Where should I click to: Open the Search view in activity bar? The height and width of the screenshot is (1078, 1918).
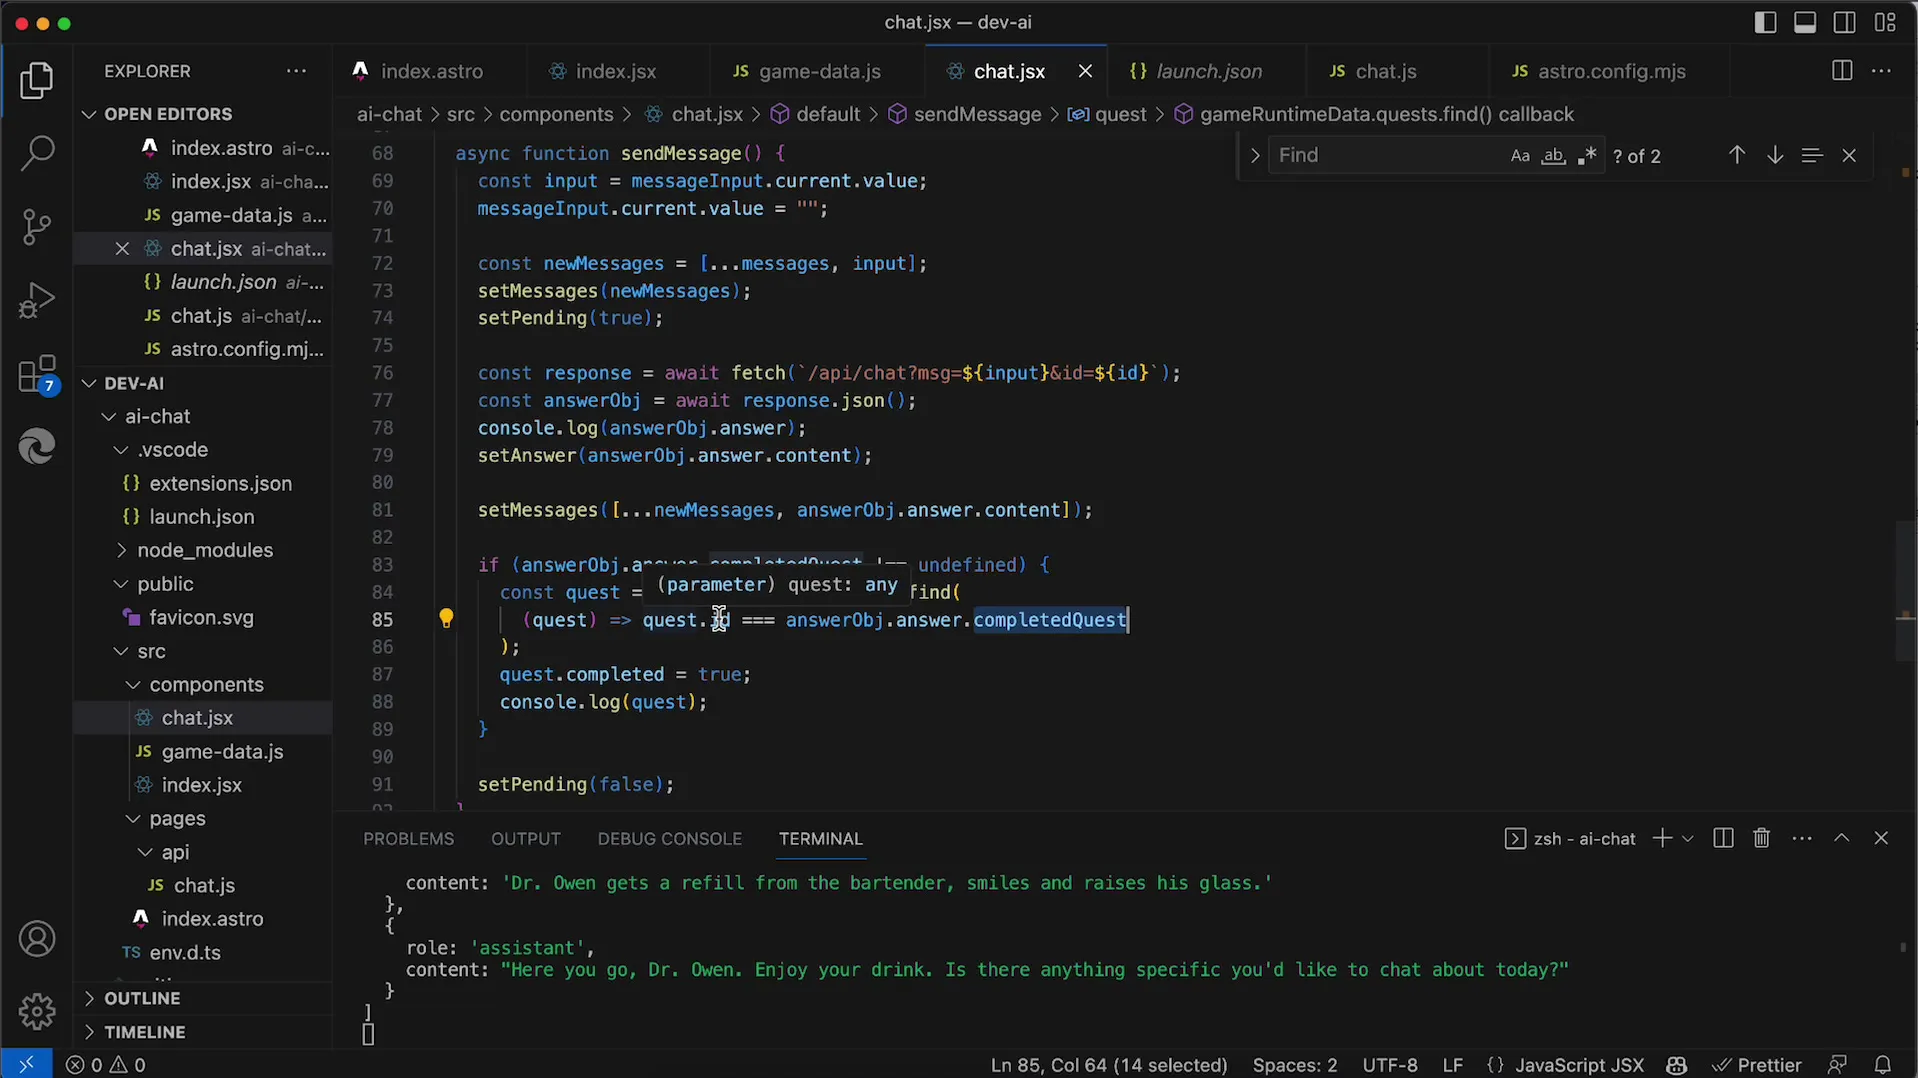(37, 153)
